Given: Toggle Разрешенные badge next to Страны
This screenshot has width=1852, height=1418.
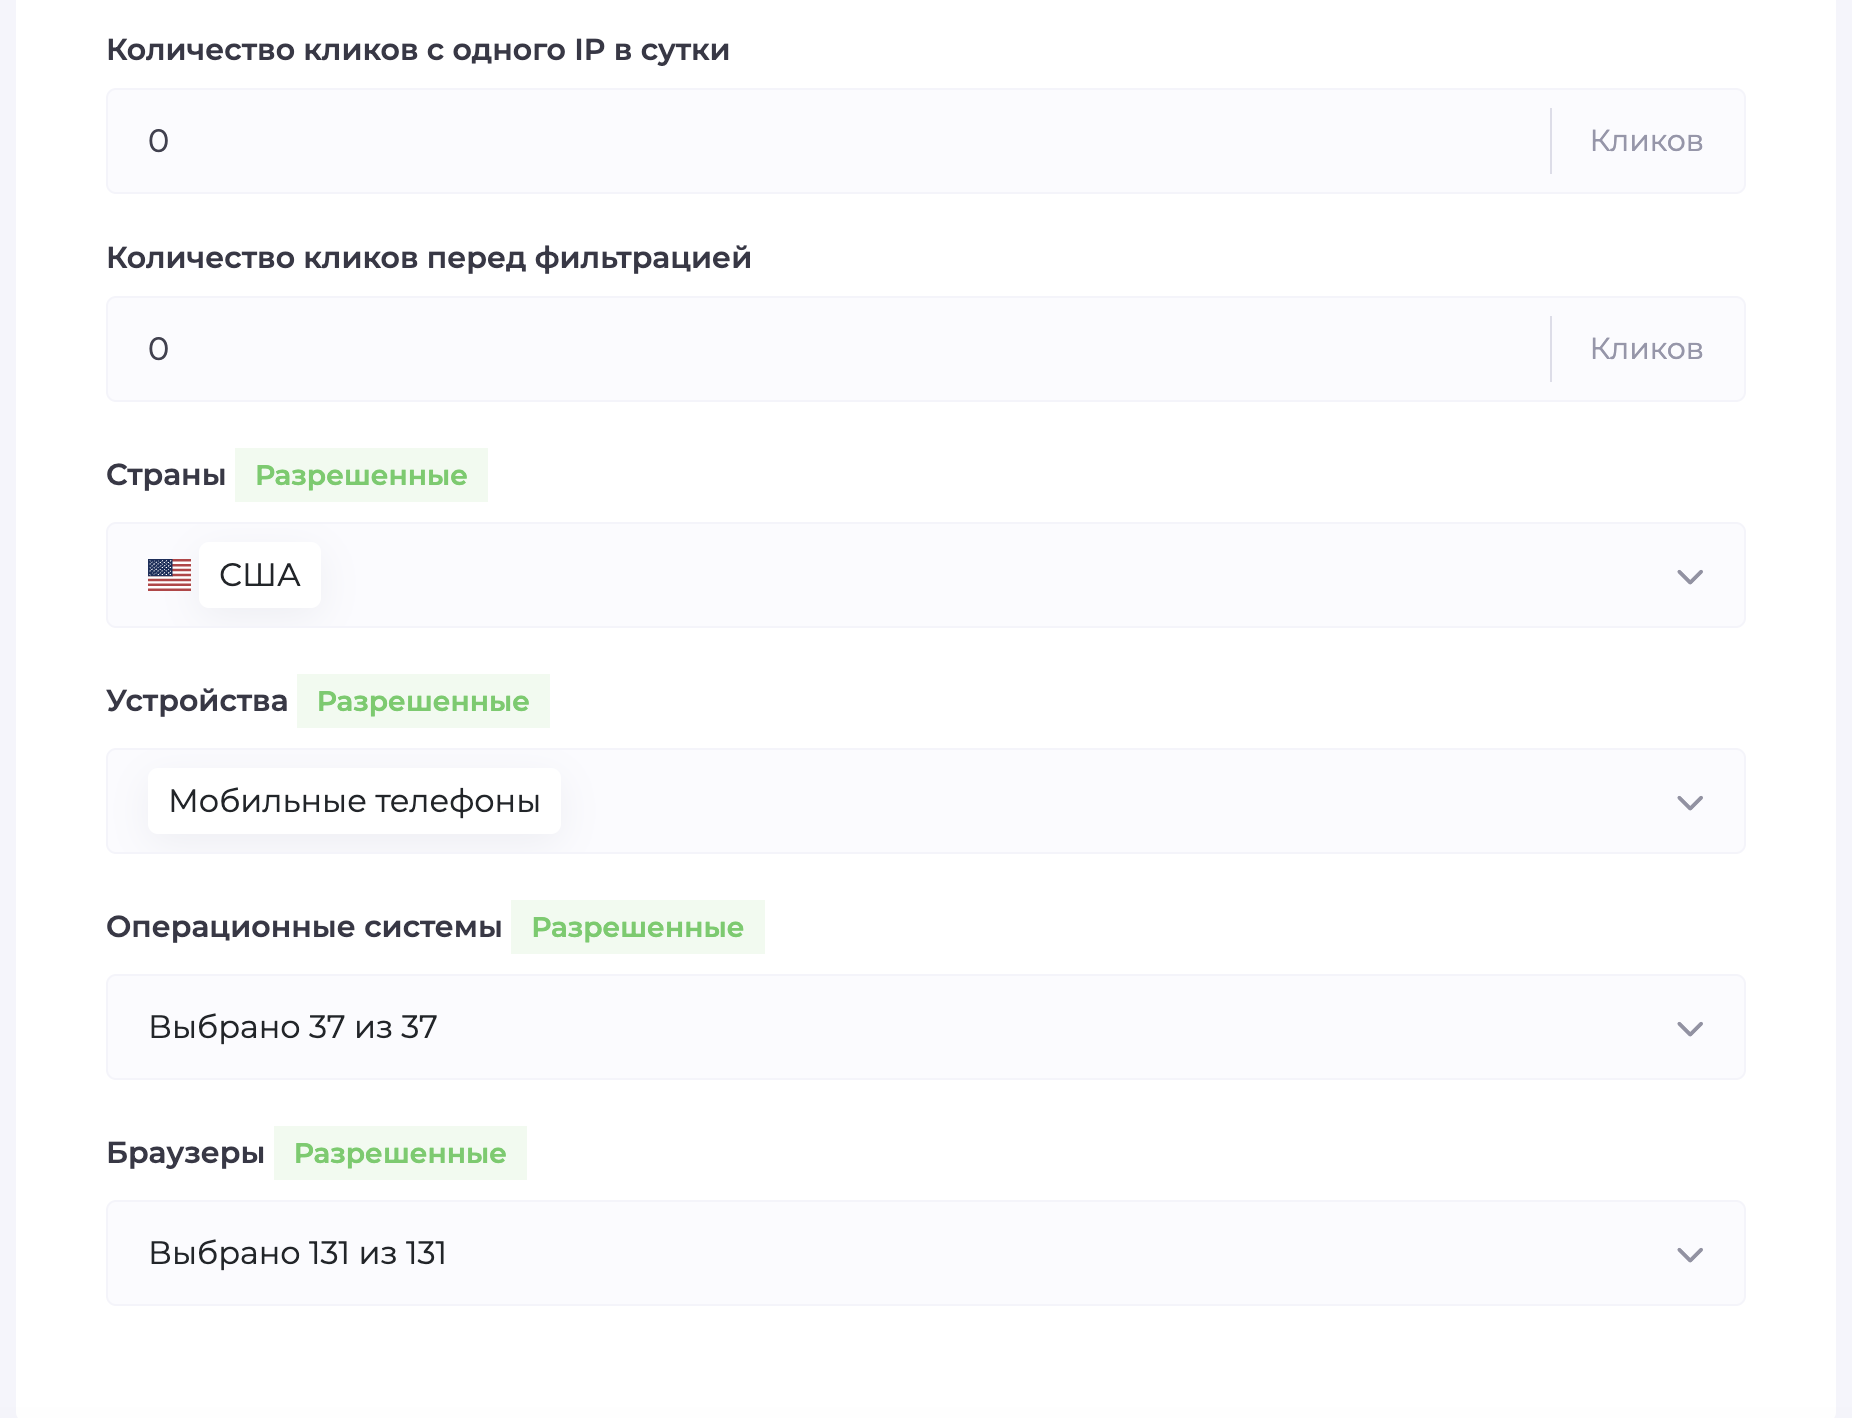Looking at the screenshot, I should (x=361, y=475).
